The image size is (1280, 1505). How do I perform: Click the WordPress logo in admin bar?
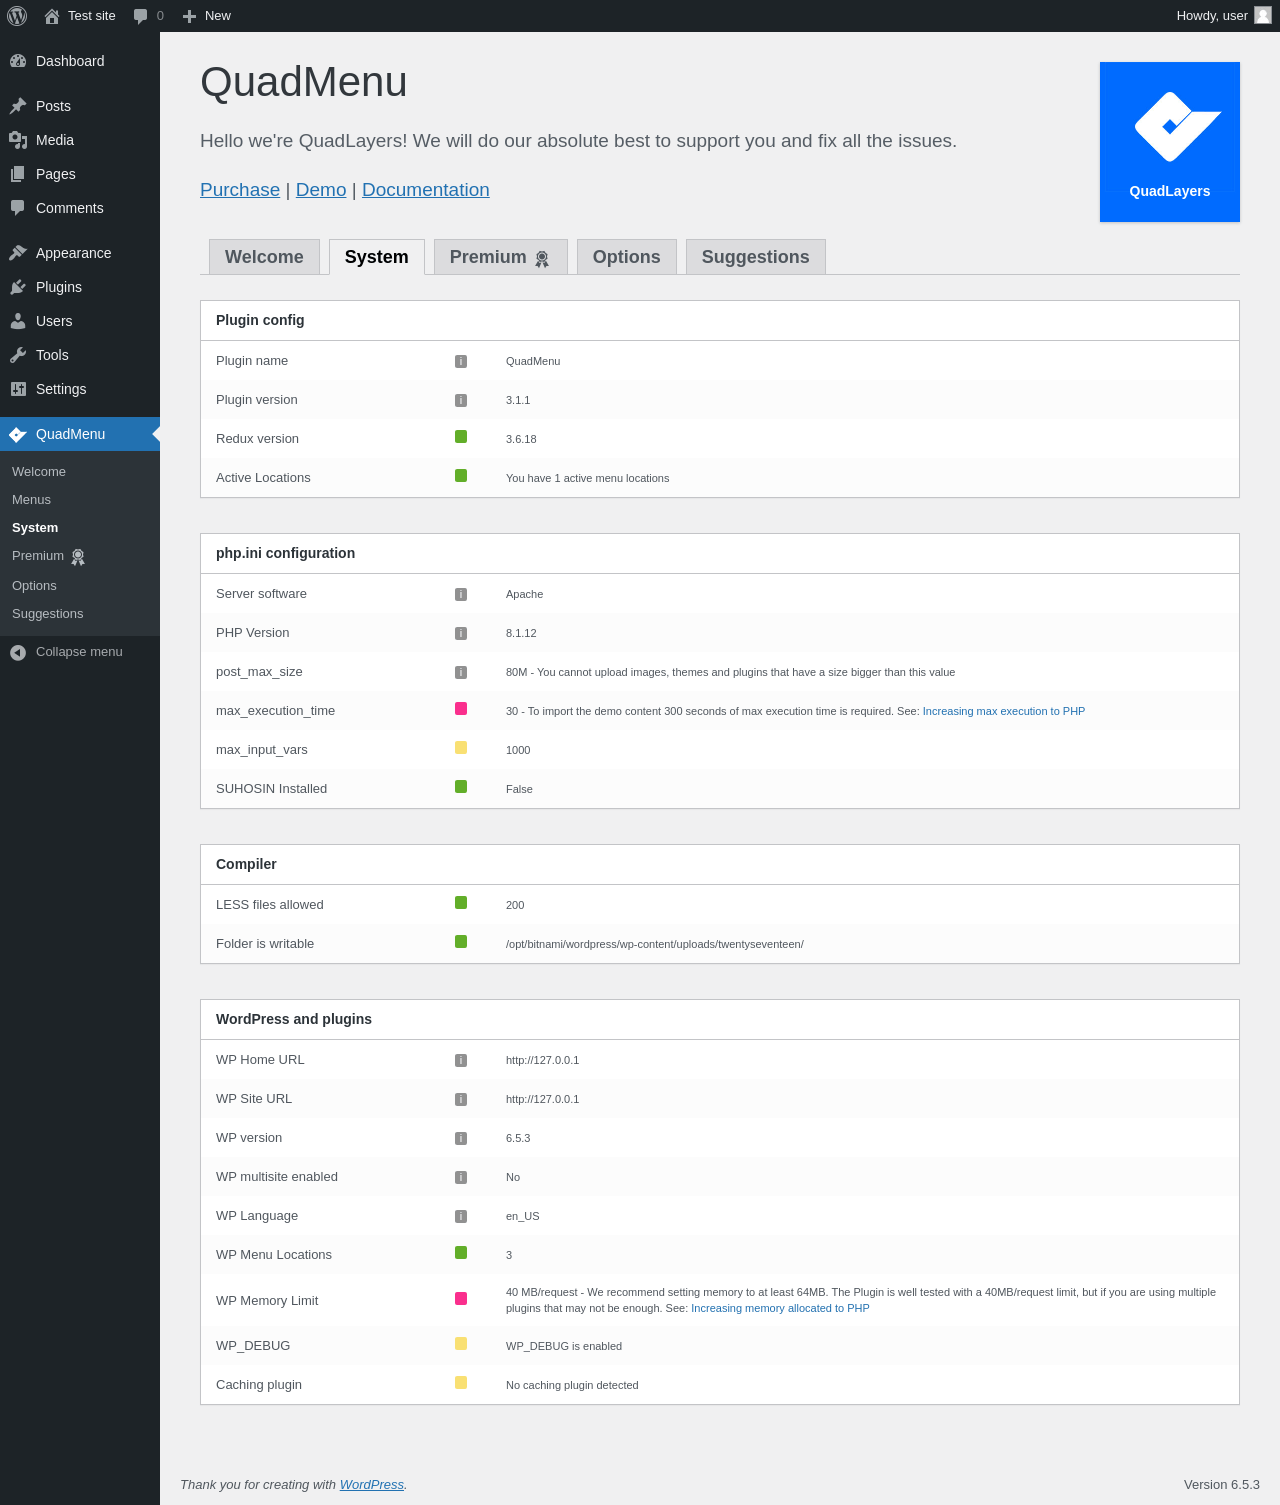coord(17,16)
